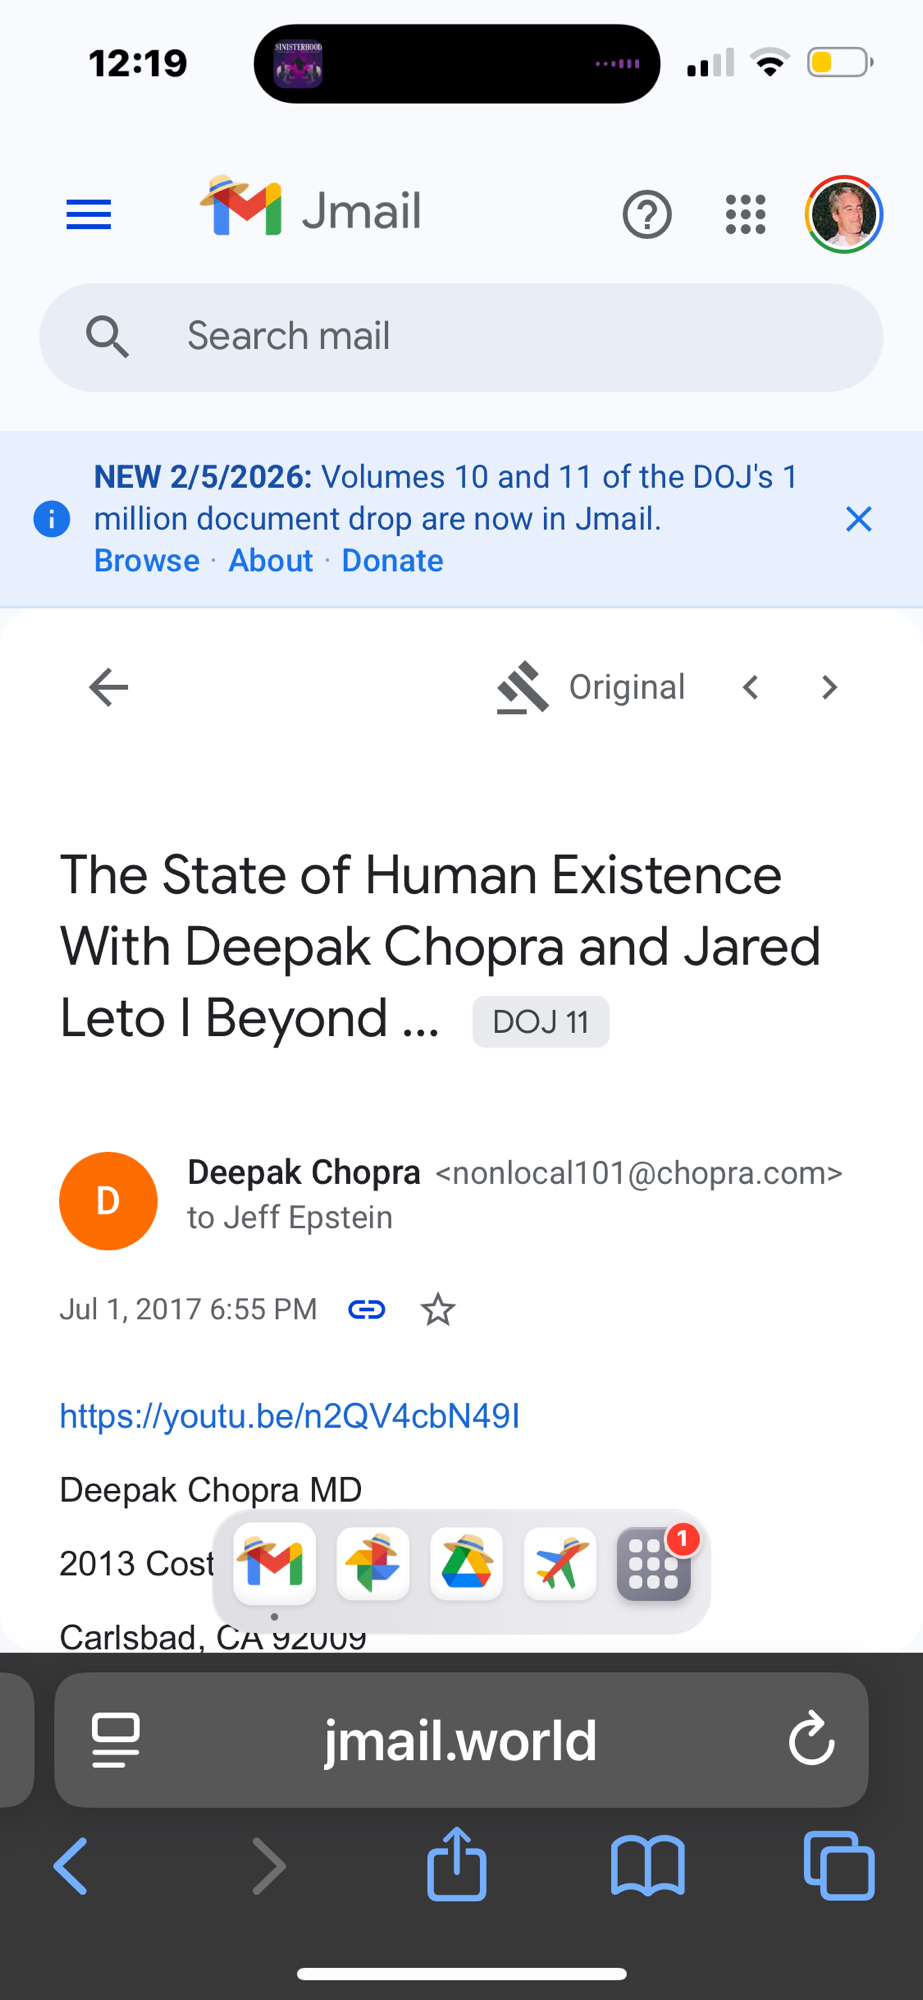
Task: Click the help question mark icon
Action: pyautogui.click(x=647, y=214)
